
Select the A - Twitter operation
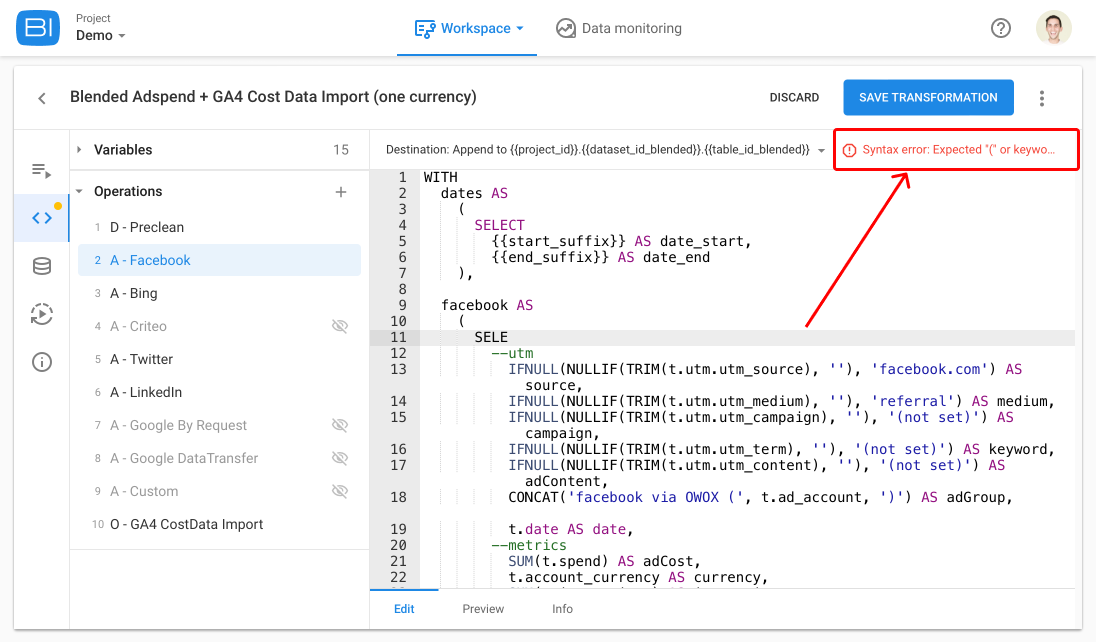pos(219,359)
